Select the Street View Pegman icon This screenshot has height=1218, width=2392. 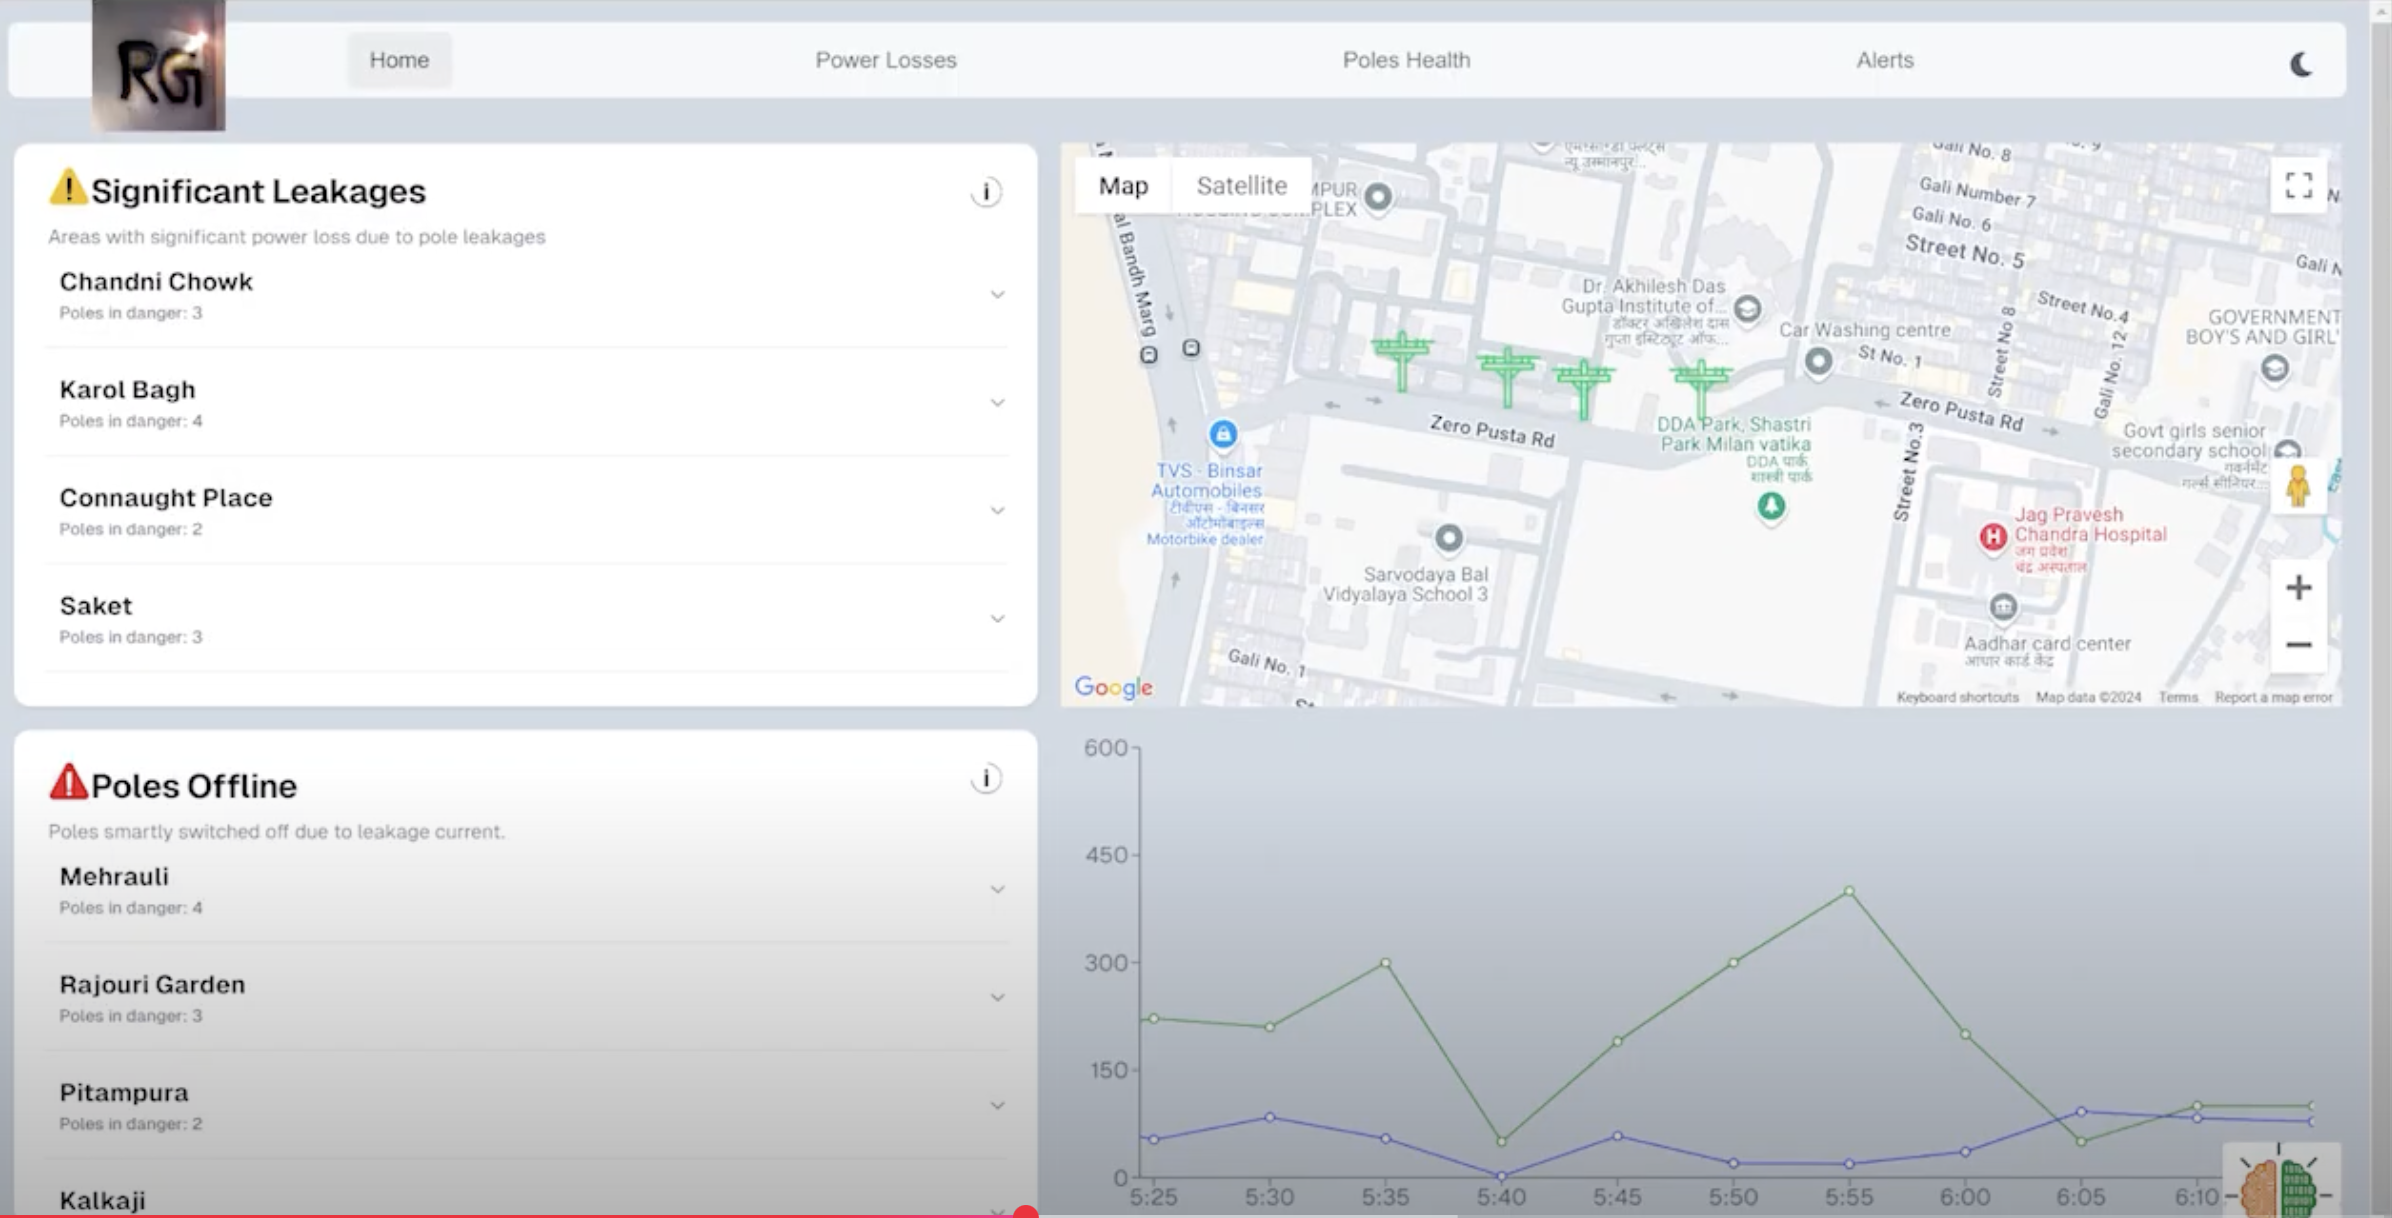(2299, 487)
